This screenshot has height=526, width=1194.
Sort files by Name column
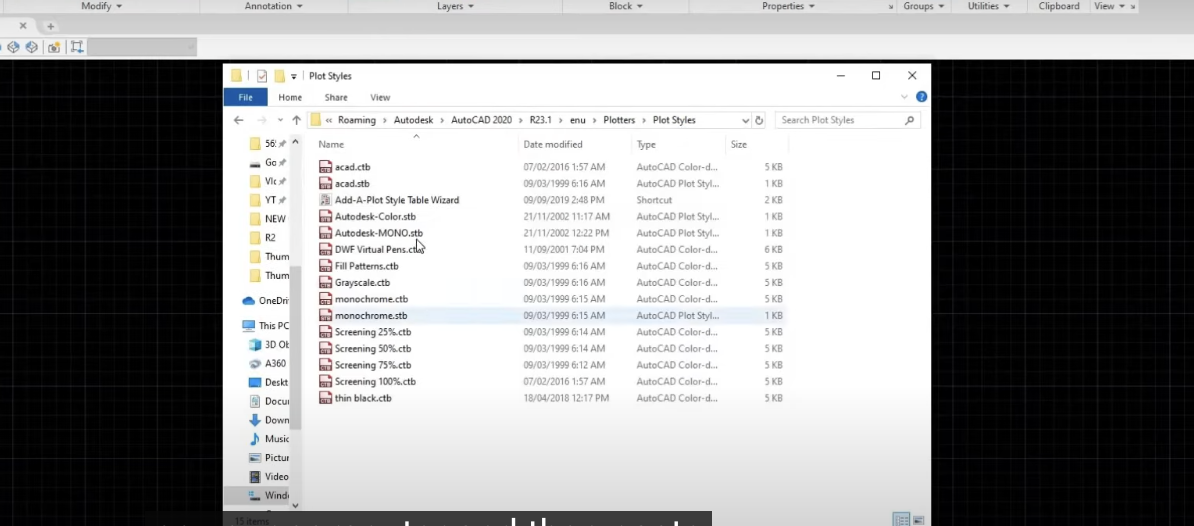click(x=330, y=145)
